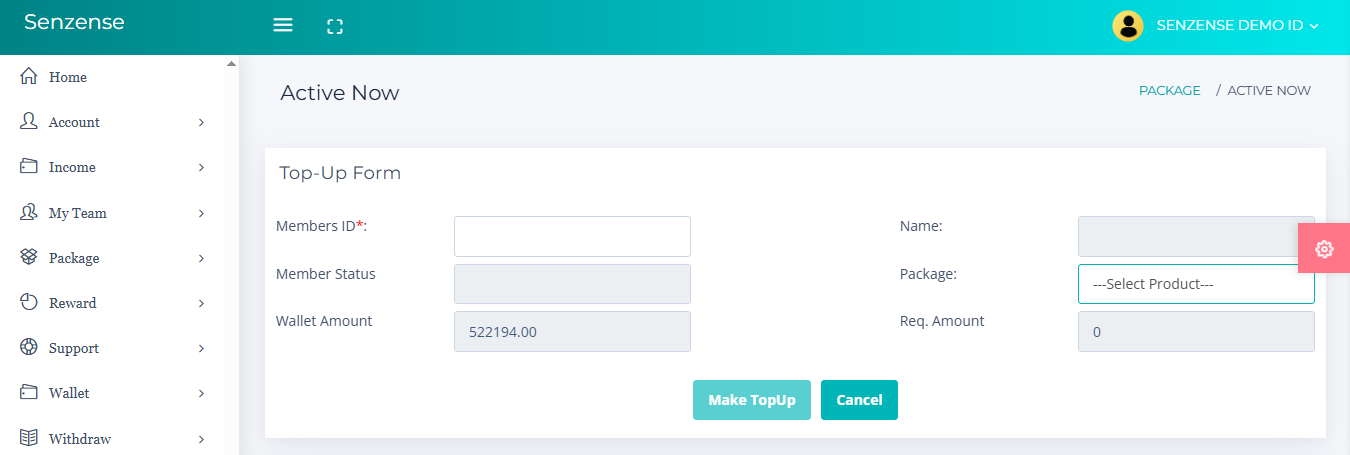
Task: Toggle fullscreen mode icon
Action: [335, 26]
